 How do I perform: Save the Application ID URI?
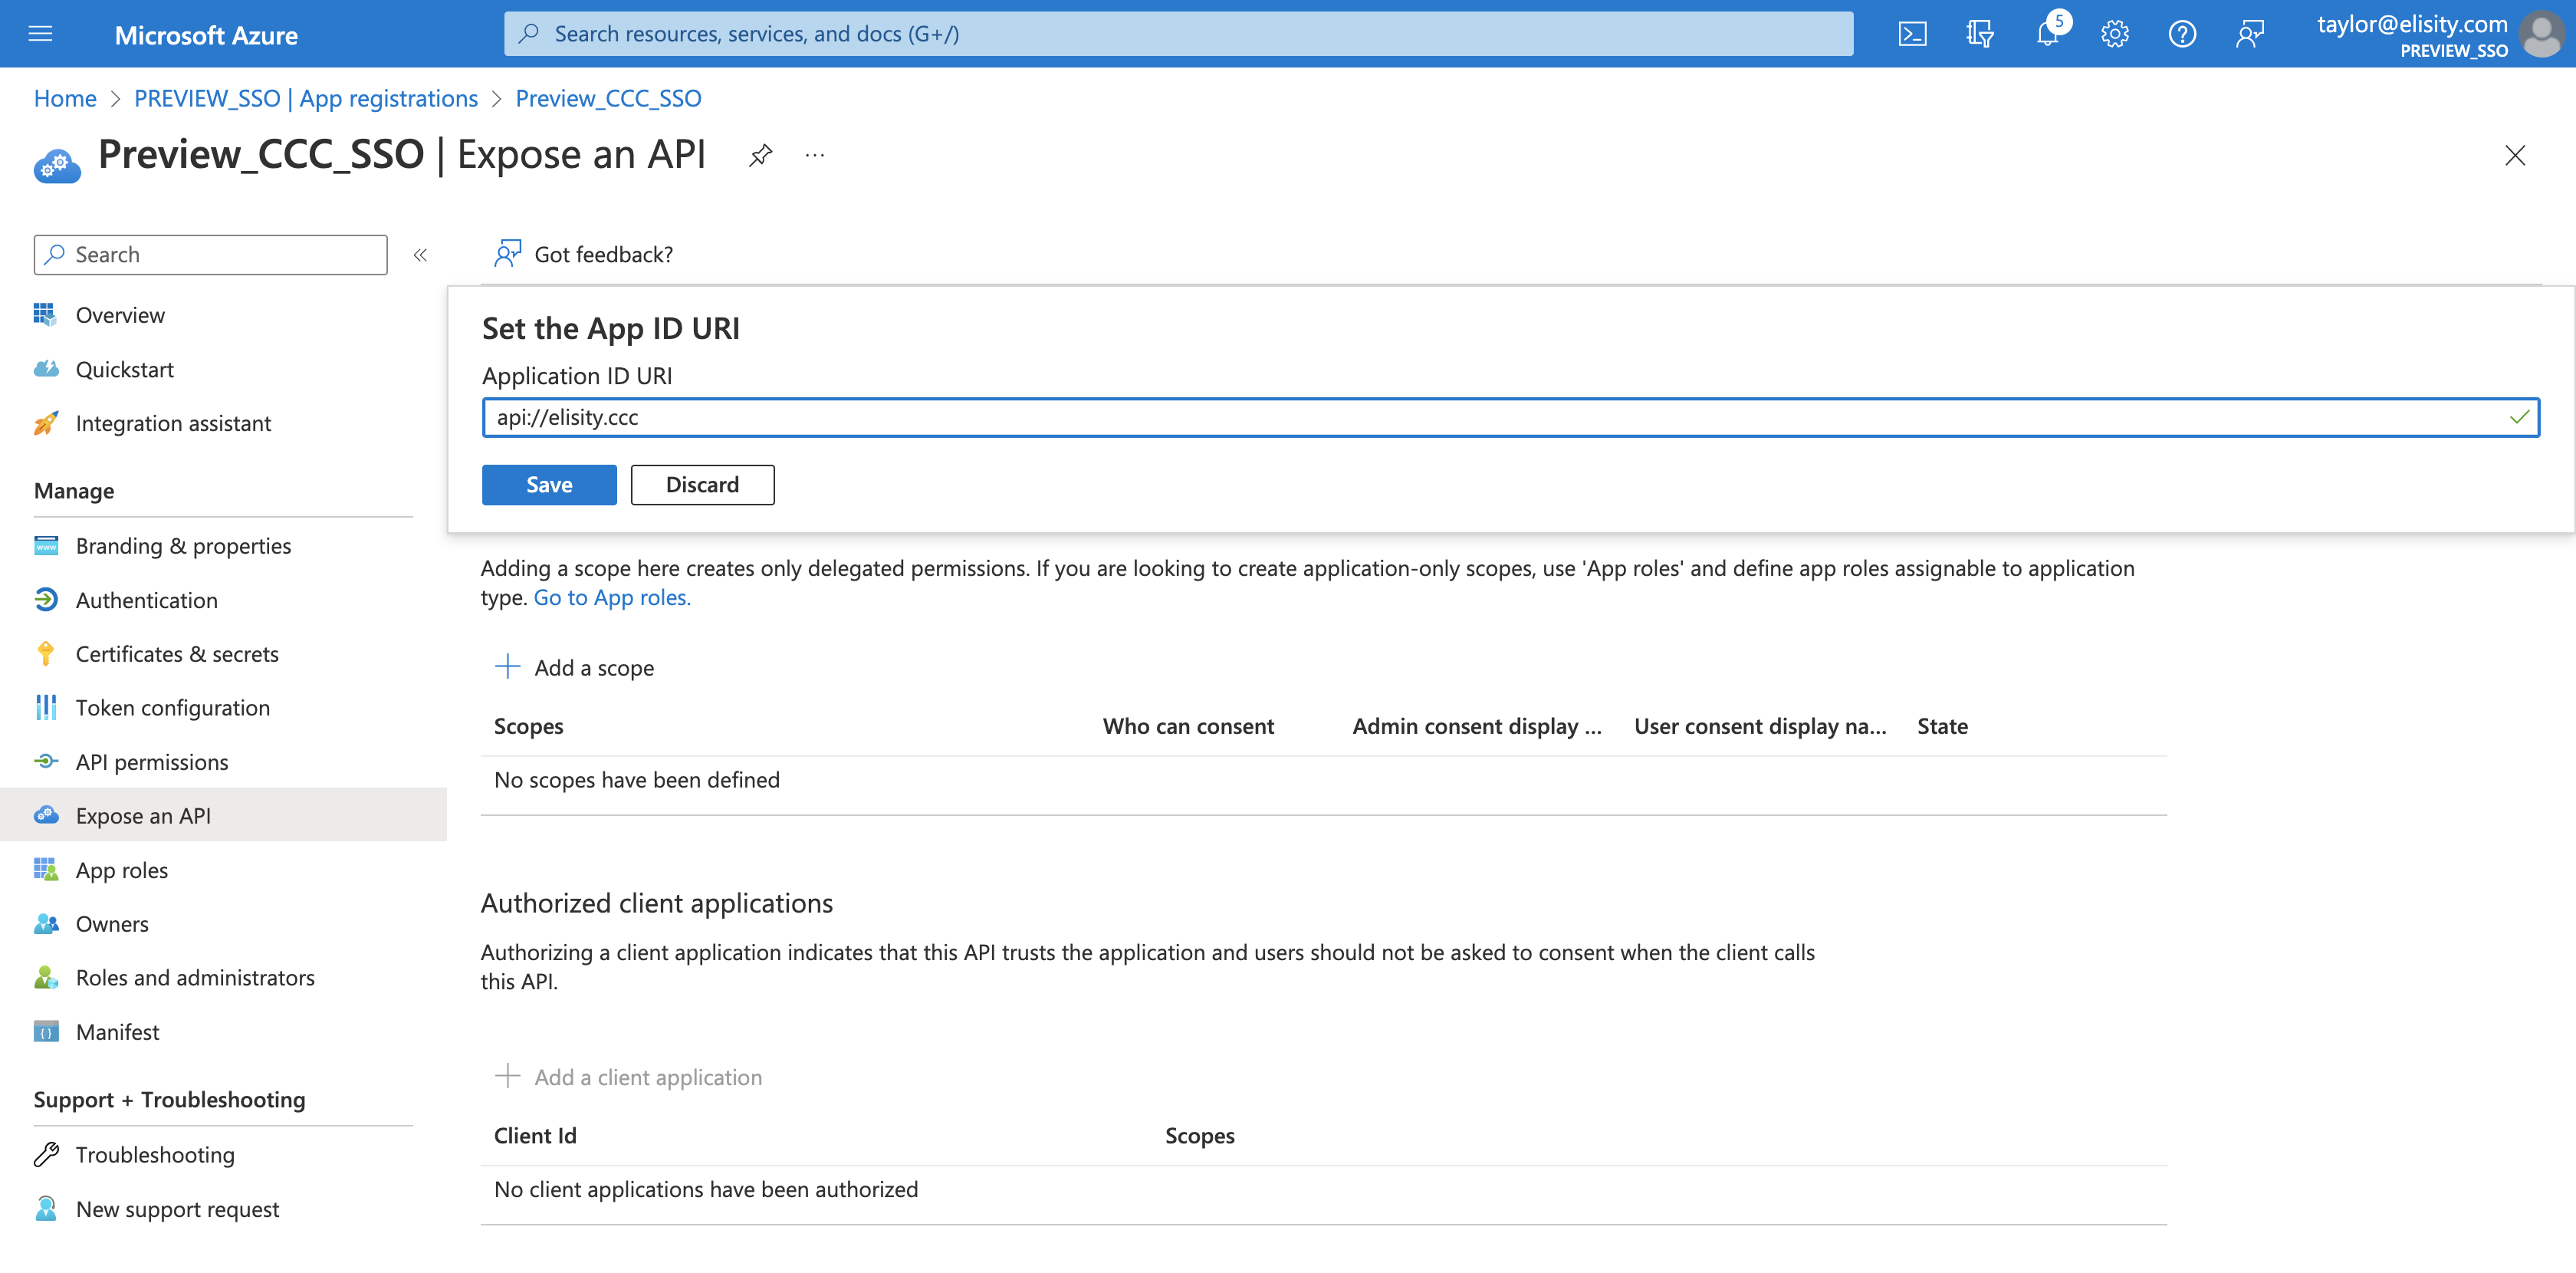click(549, 485)
